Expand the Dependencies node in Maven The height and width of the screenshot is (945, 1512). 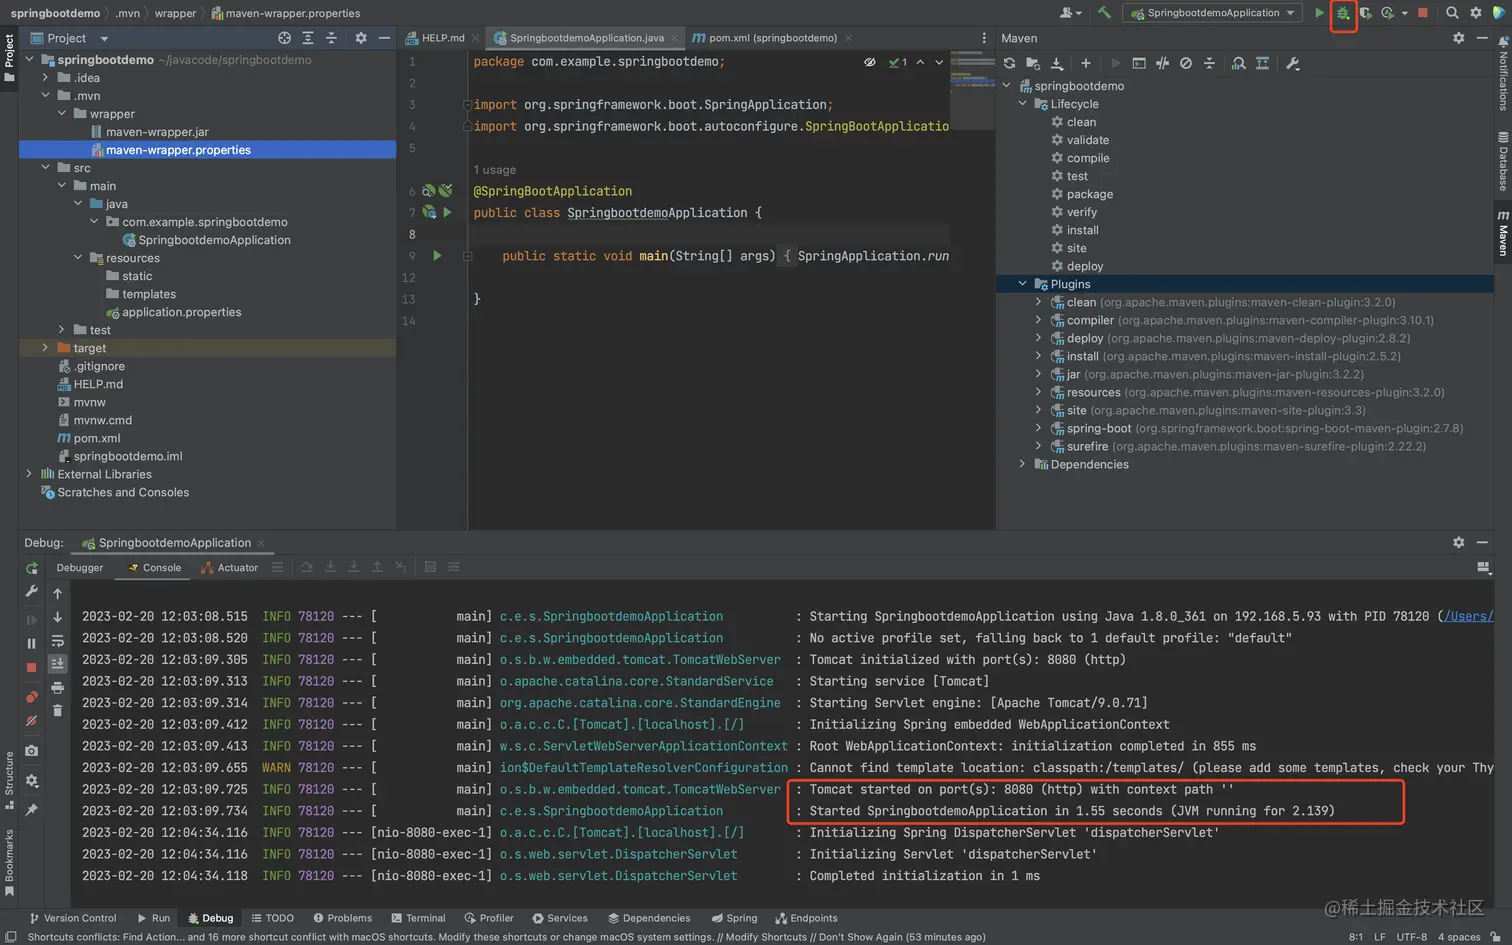coord(1022,464)
